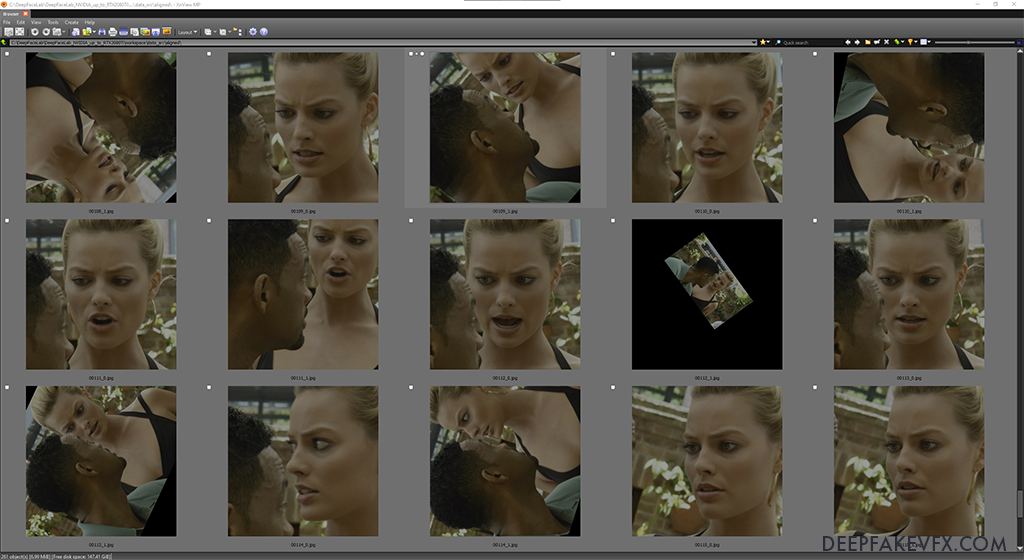This screenshot has height=560, width=1024.
Task: Expand the address path history dropdown
Action: 754,42
